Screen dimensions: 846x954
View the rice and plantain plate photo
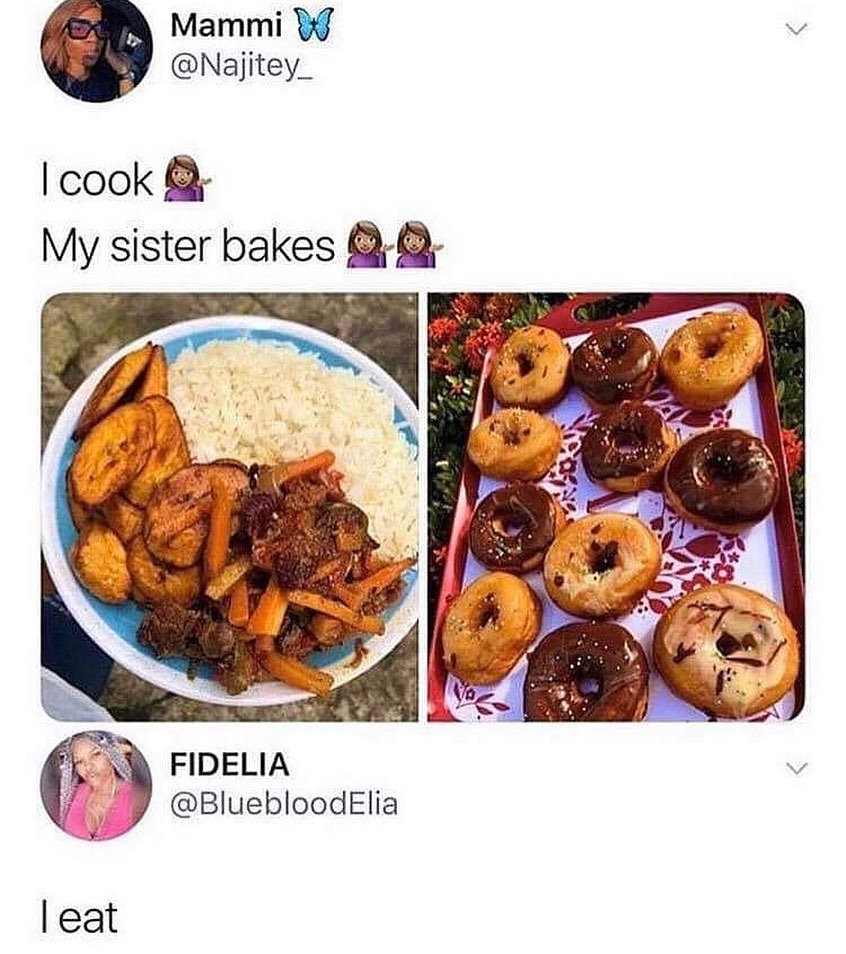(229, 507)
